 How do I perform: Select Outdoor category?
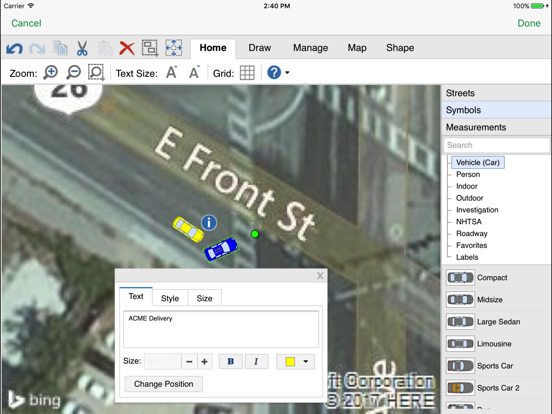click(x=470, y=198)
